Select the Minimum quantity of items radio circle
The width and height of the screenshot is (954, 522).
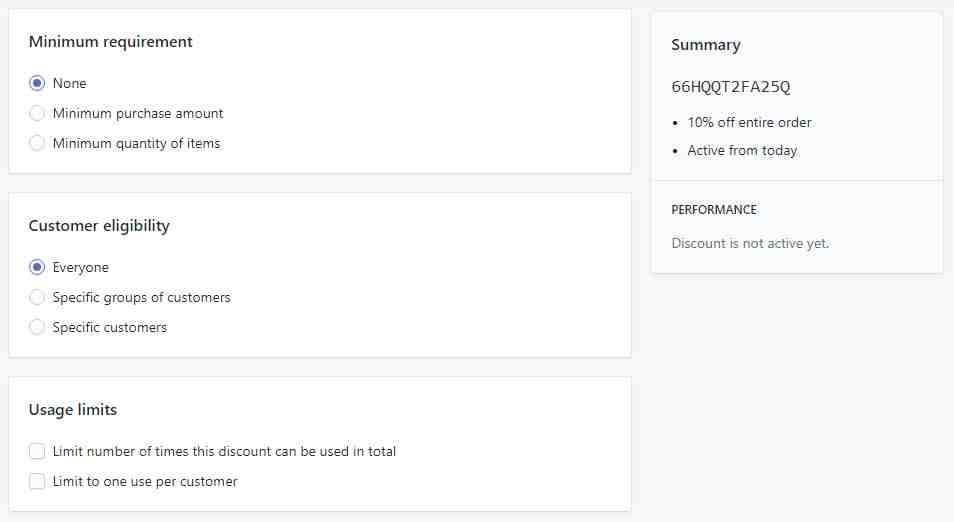pos(37,144)
